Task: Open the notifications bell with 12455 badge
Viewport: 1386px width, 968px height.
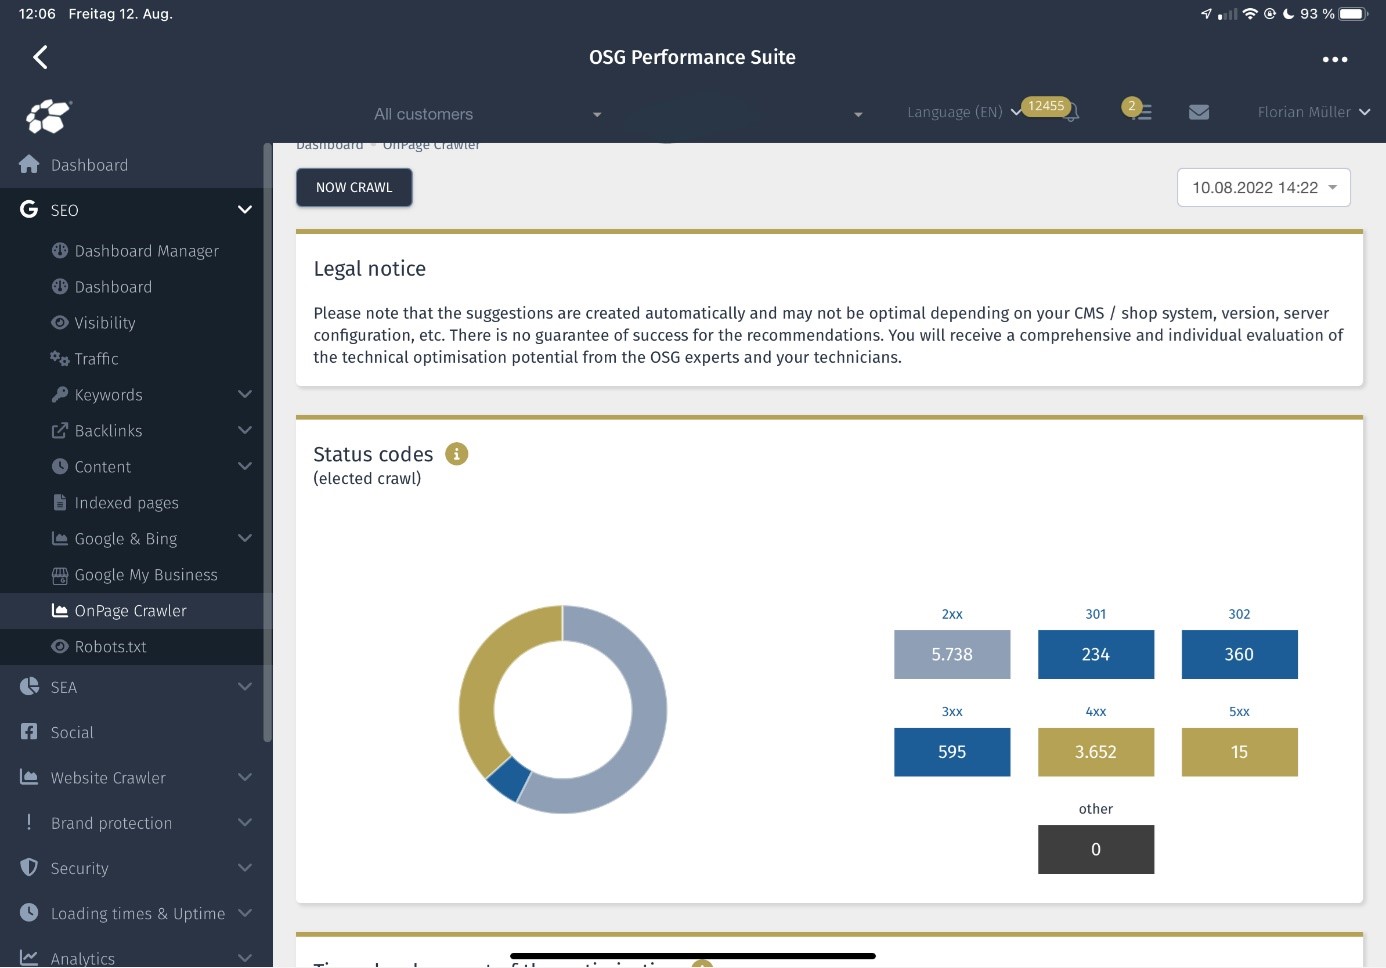Action: pyautogui.click(x=1070, y=113)
